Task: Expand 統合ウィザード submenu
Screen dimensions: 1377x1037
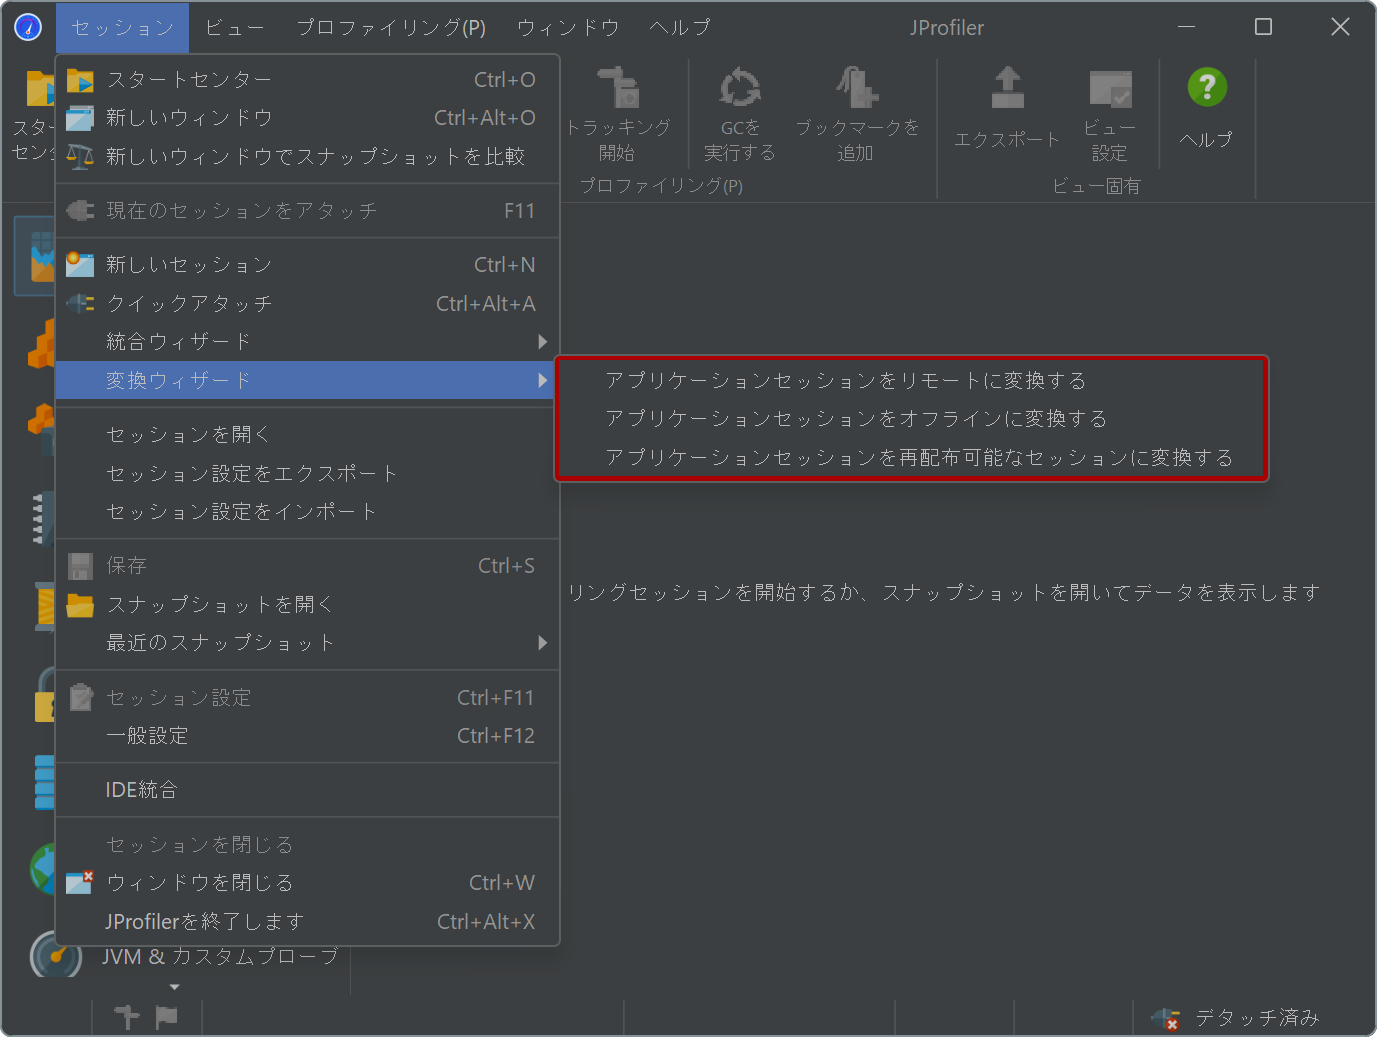Action: [307, 342]
